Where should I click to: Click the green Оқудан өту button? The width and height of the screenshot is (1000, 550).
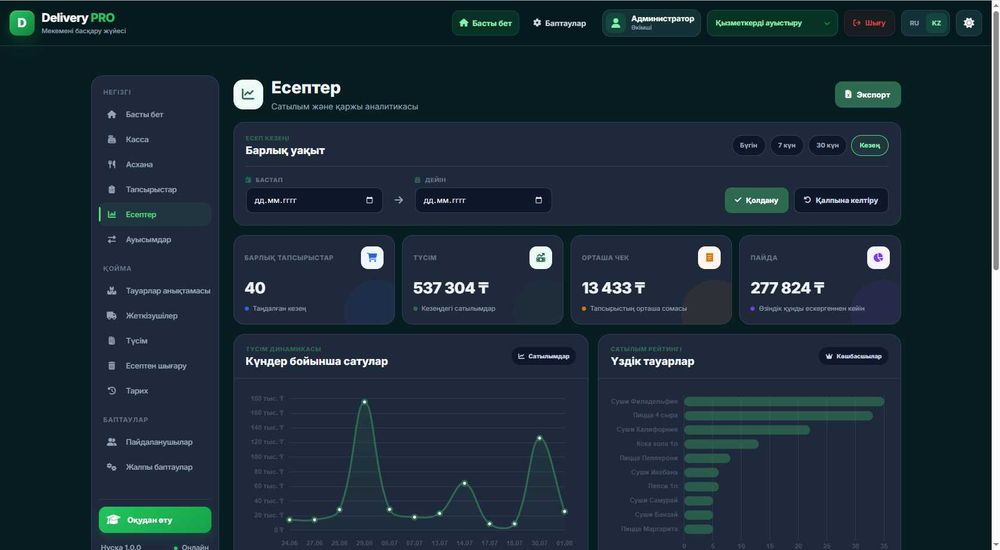pyautogui.click(x=155, y=519)
